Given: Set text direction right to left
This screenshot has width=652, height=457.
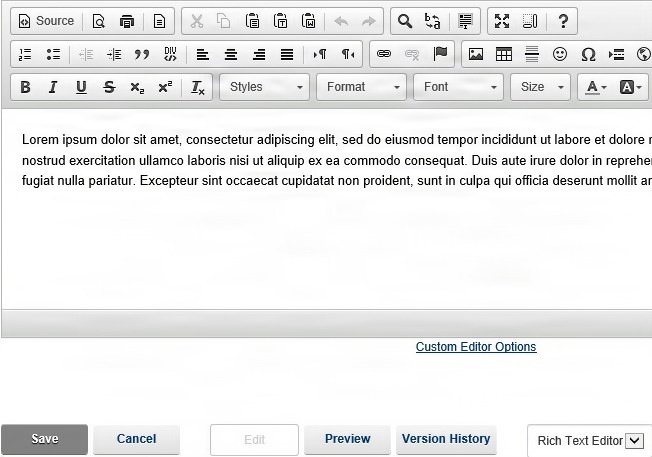Looking at the screenshot, I should [348, 54].
